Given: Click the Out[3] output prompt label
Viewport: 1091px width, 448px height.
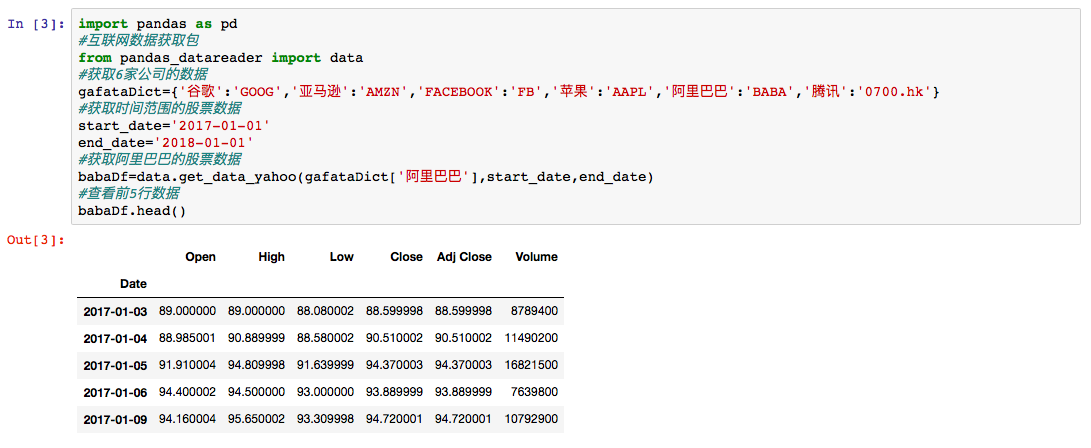Looking at the screenshot, I should coord(35,240).
